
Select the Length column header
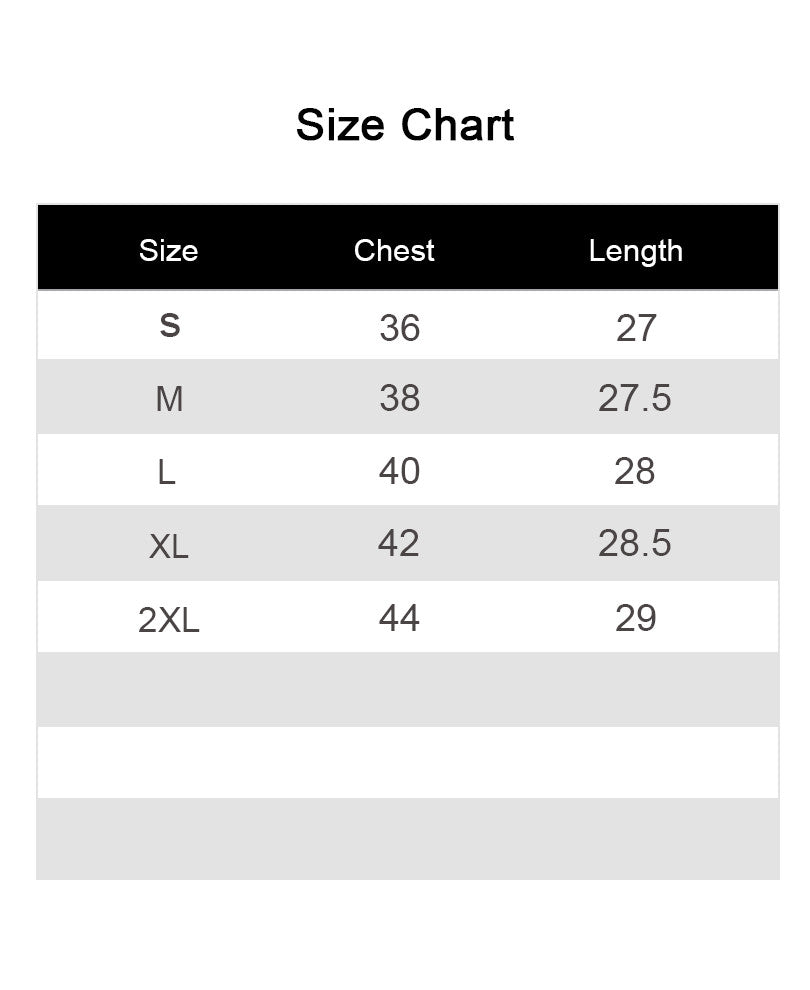coord(635,250)
